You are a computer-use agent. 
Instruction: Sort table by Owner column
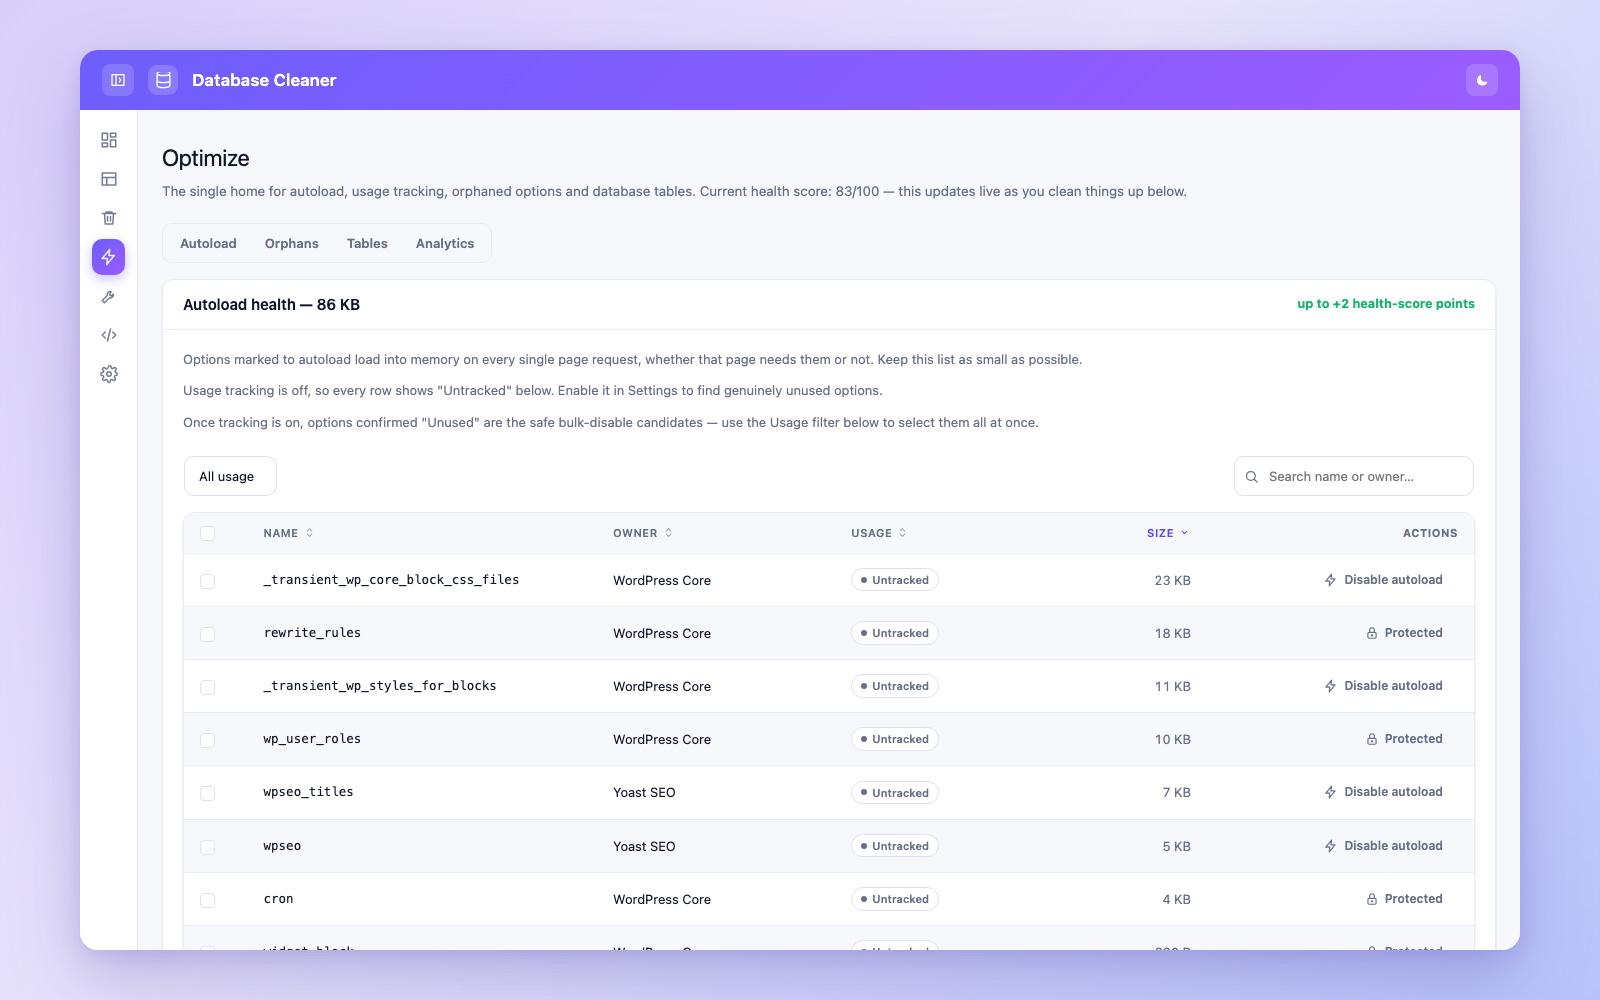[x=642, y=533]
